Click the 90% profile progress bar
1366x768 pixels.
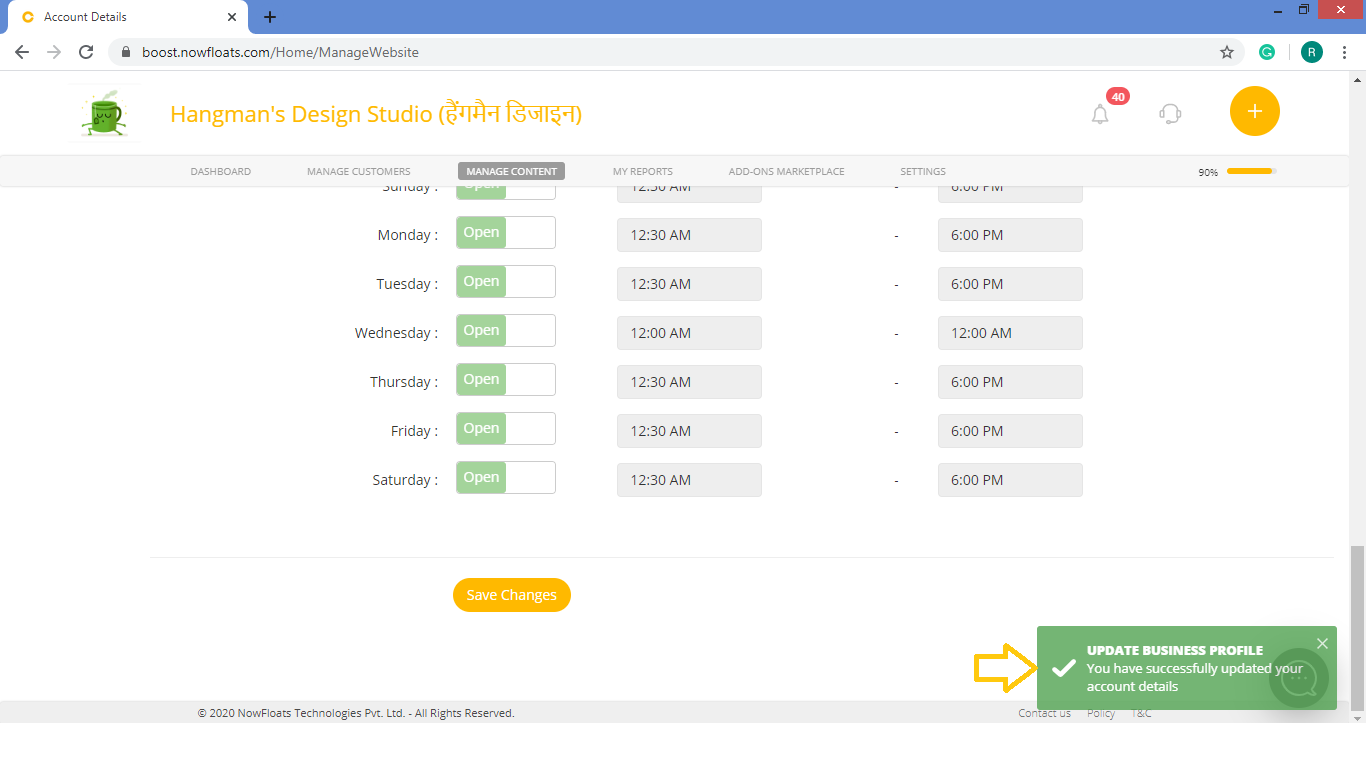tap(1251, 171)
